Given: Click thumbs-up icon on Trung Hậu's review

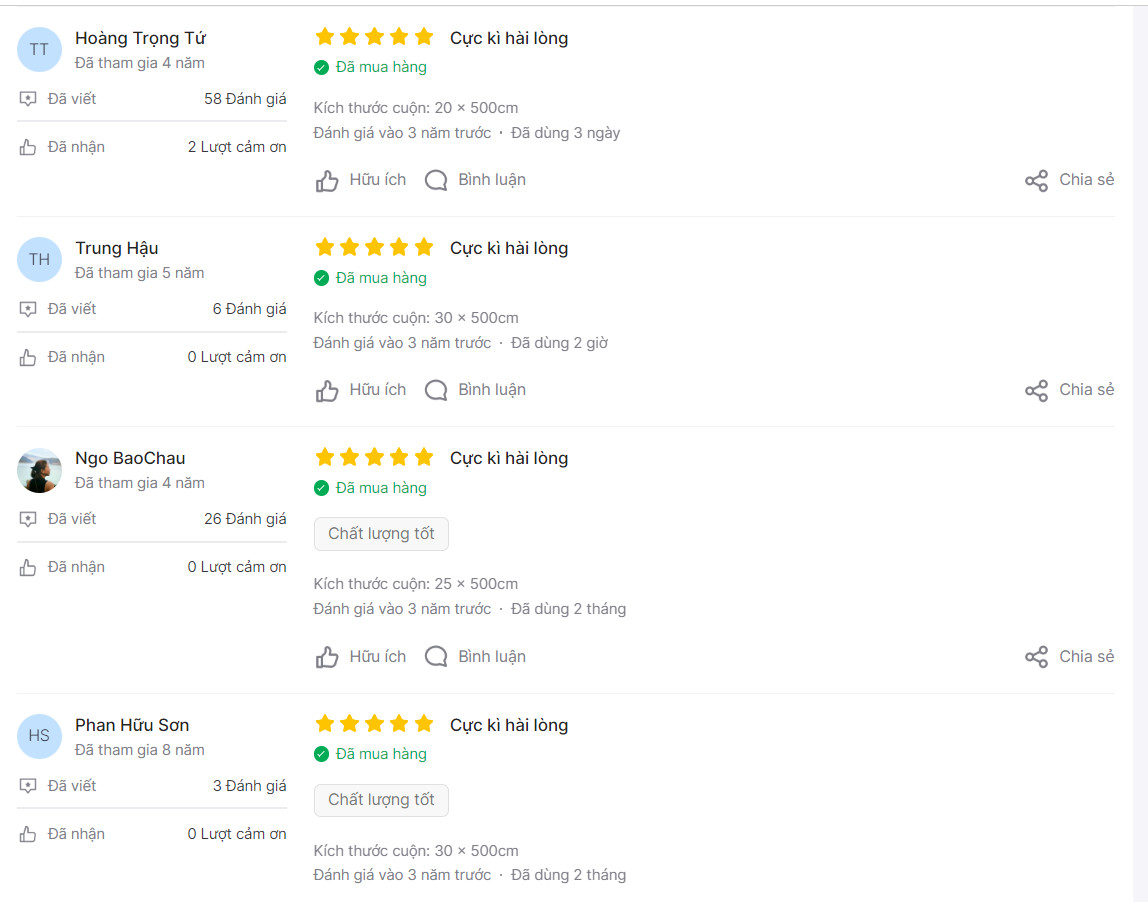Looking at the screenshot, I should (327, 391).
